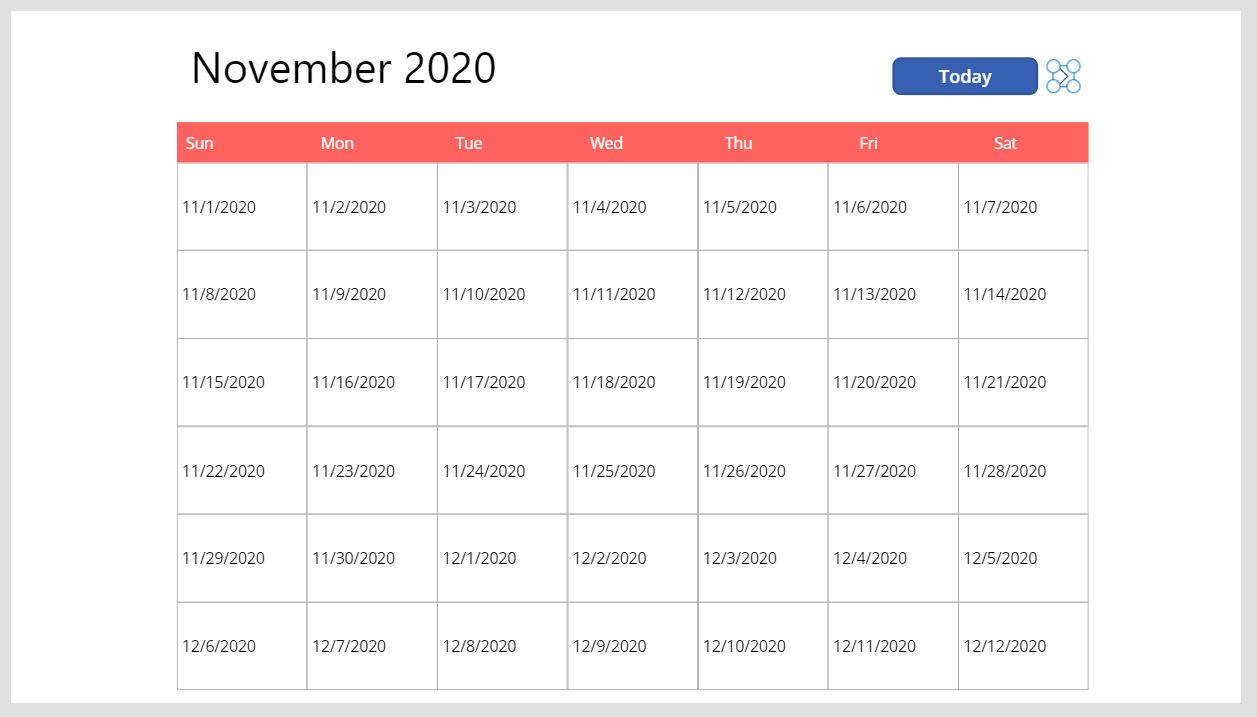Select the 12/1/2020 date cell
Image resolution: width=1257 pixels, height=717 pixels.
[x=502, y=558]
